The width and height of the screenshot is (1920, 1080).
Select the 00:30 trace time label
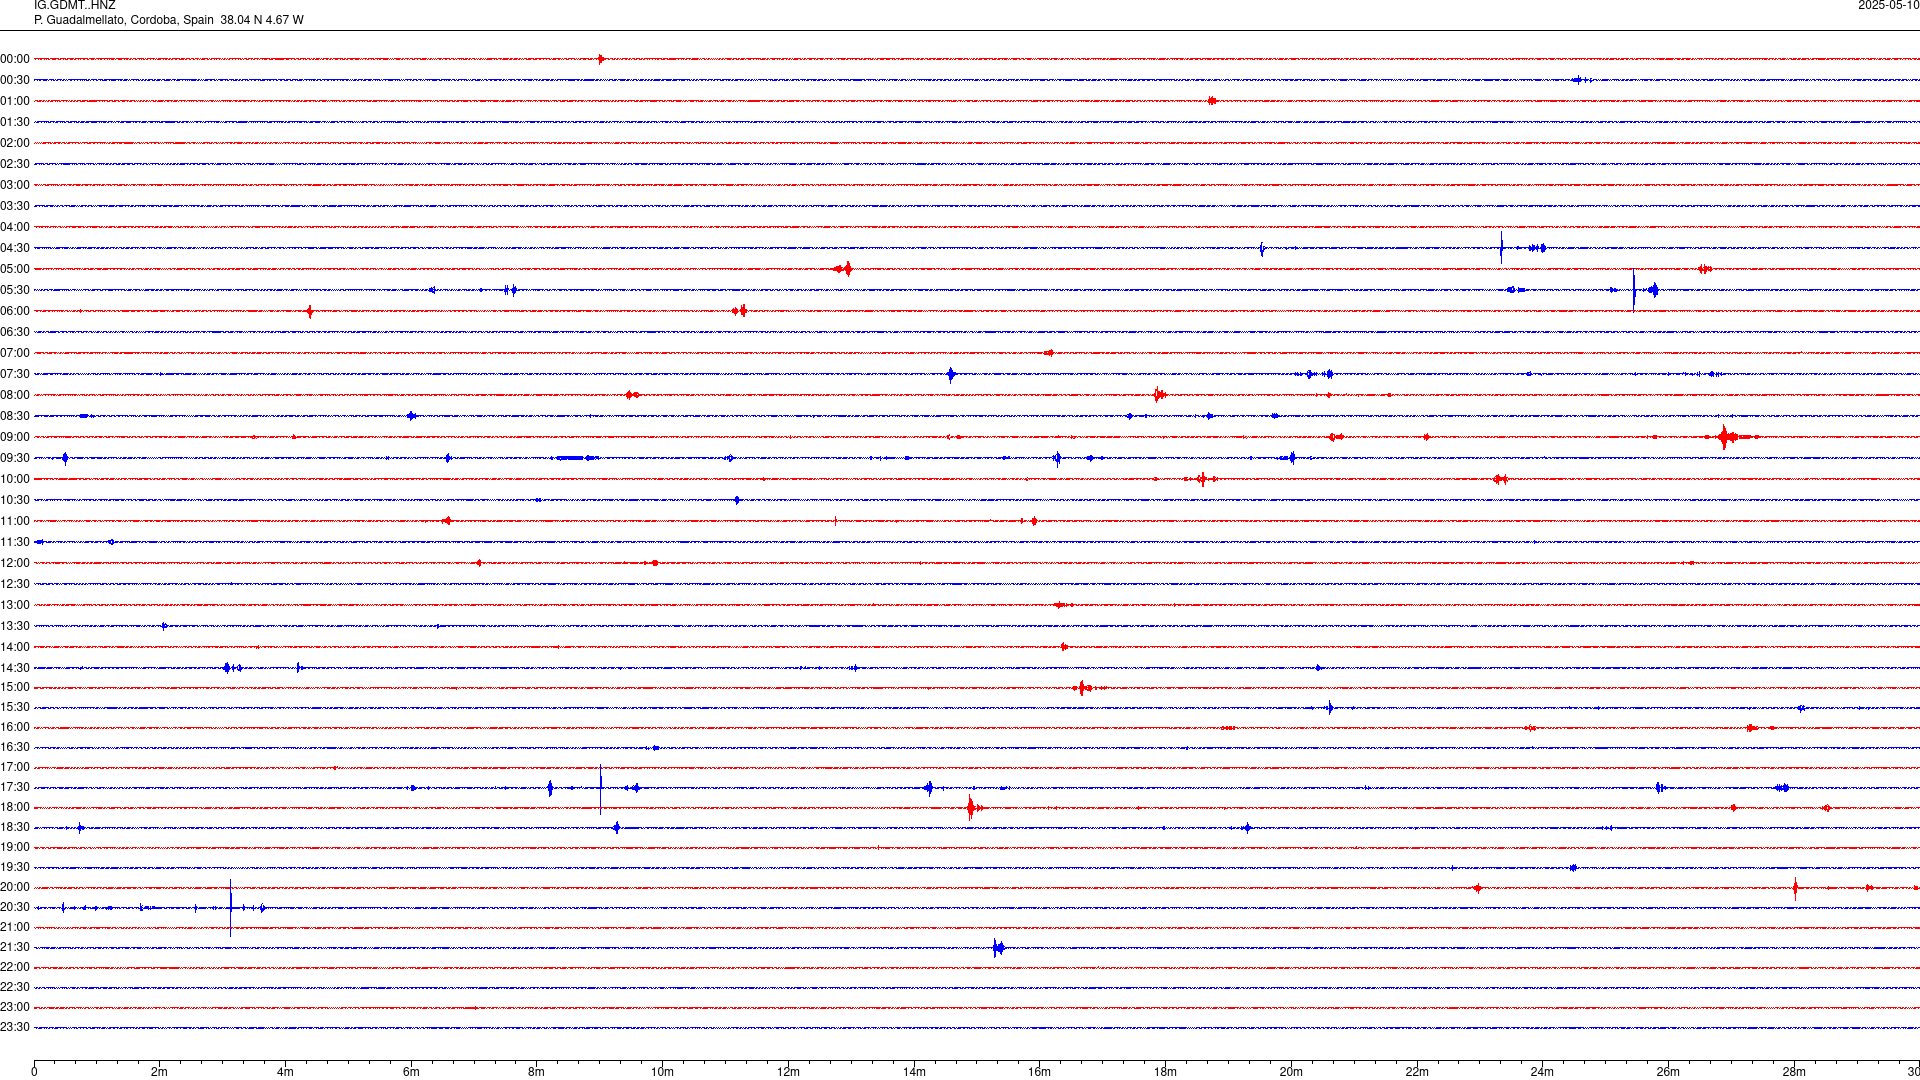pyautogui.click(x=15, y=80)
